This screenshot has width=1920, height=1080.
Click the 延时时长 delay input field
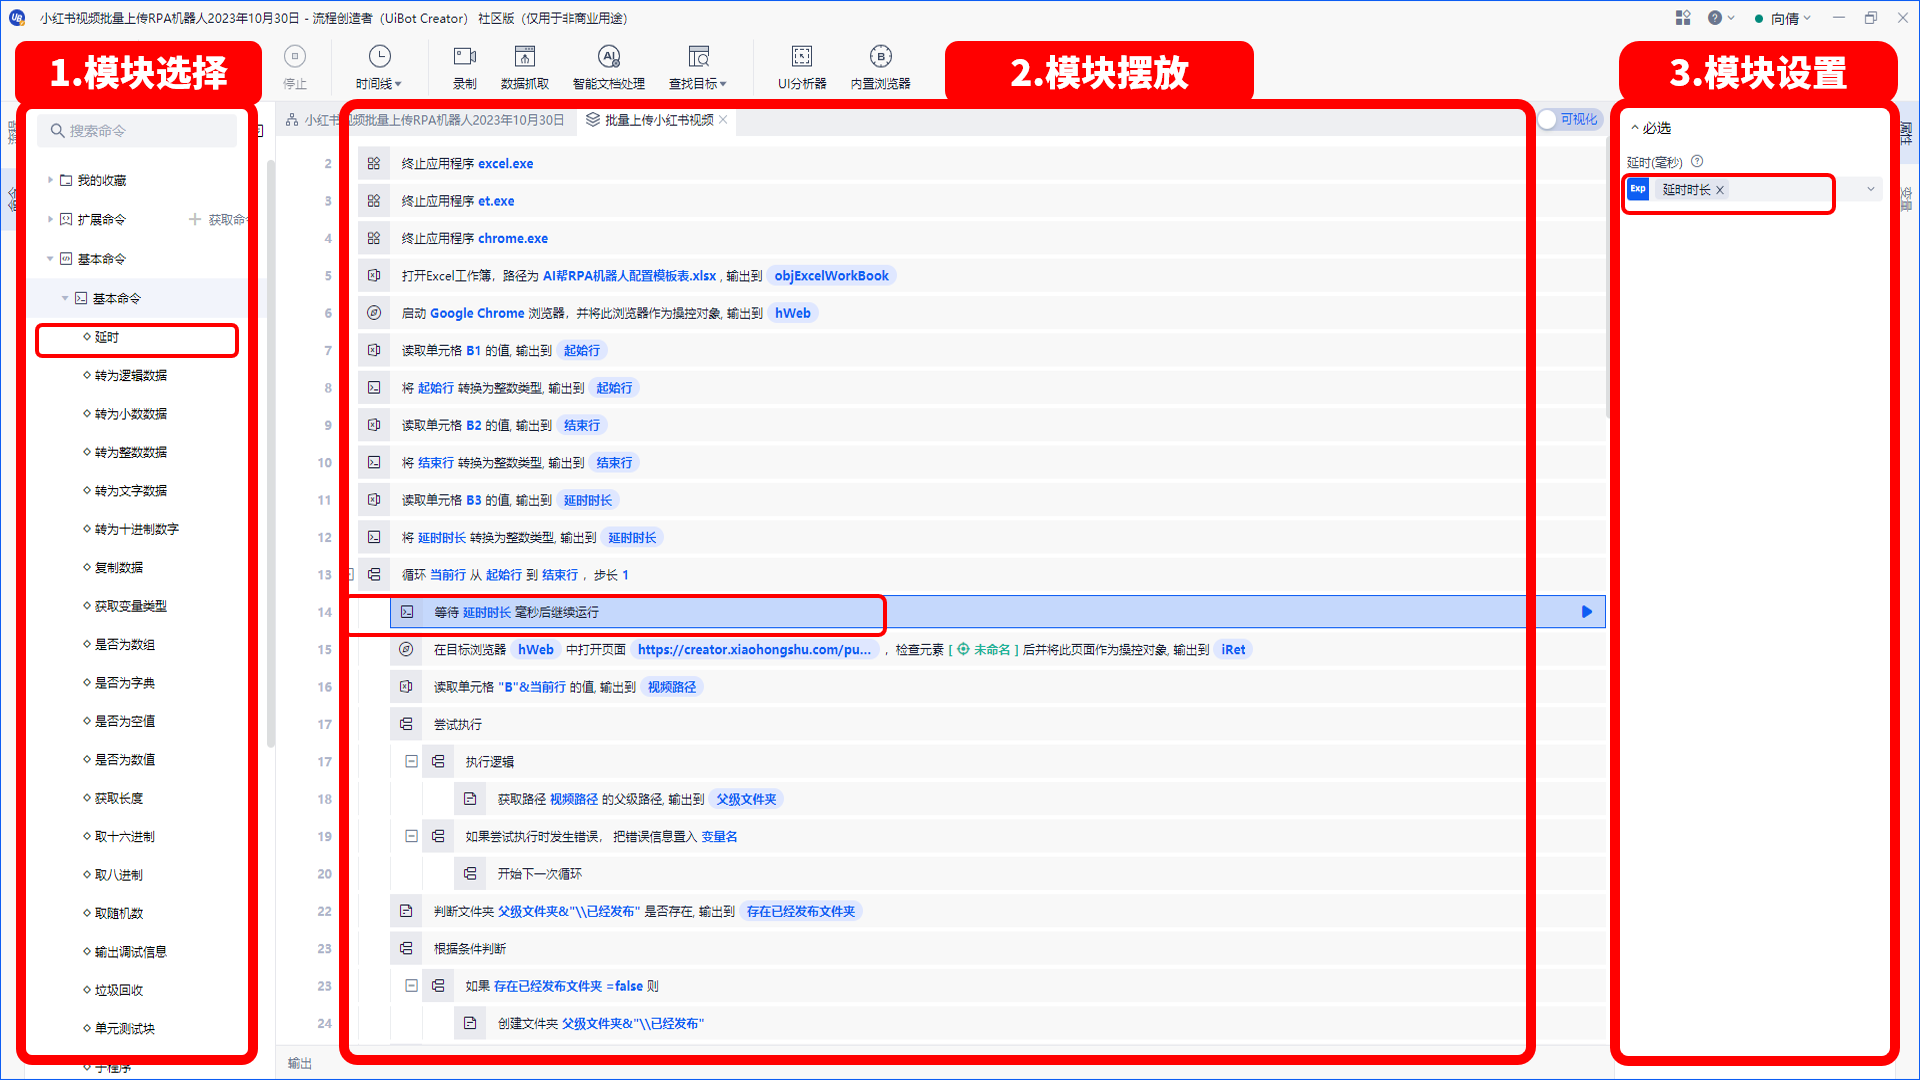pyautogui.click(x=1755, y=189)
